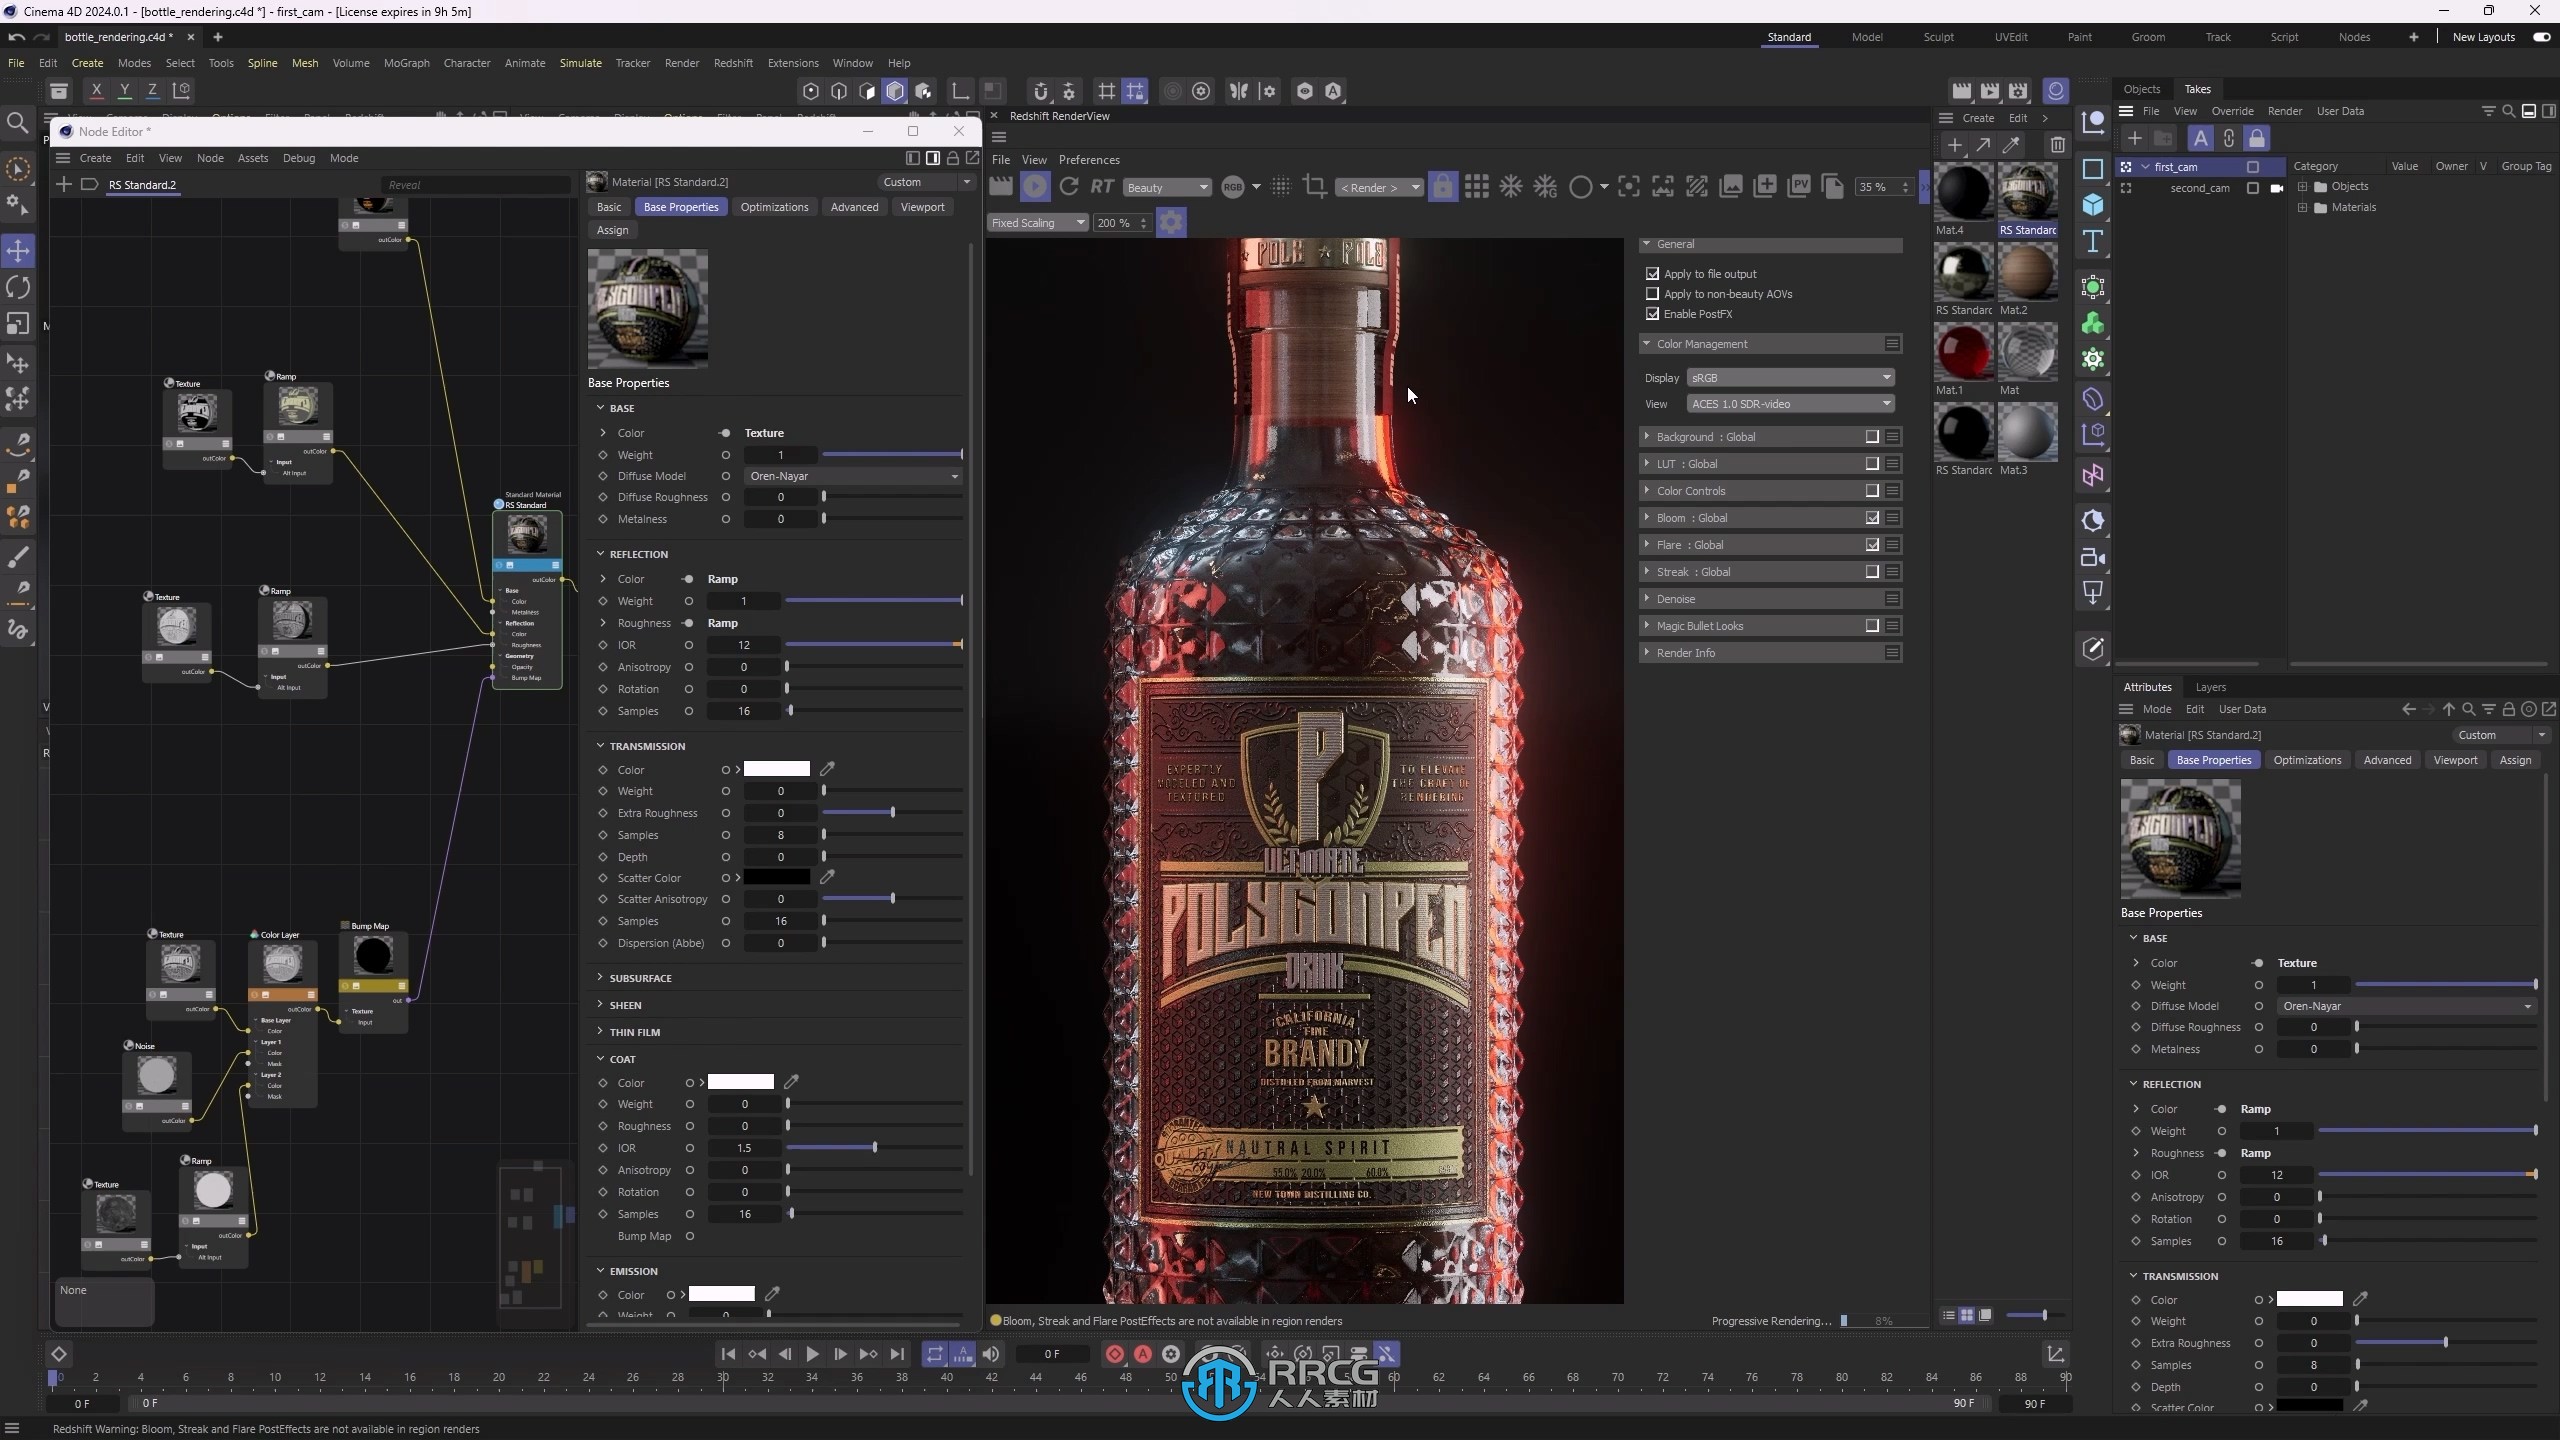Open the Override menu in Takes
2560x1440 pixels.
tap(2232, 111)
